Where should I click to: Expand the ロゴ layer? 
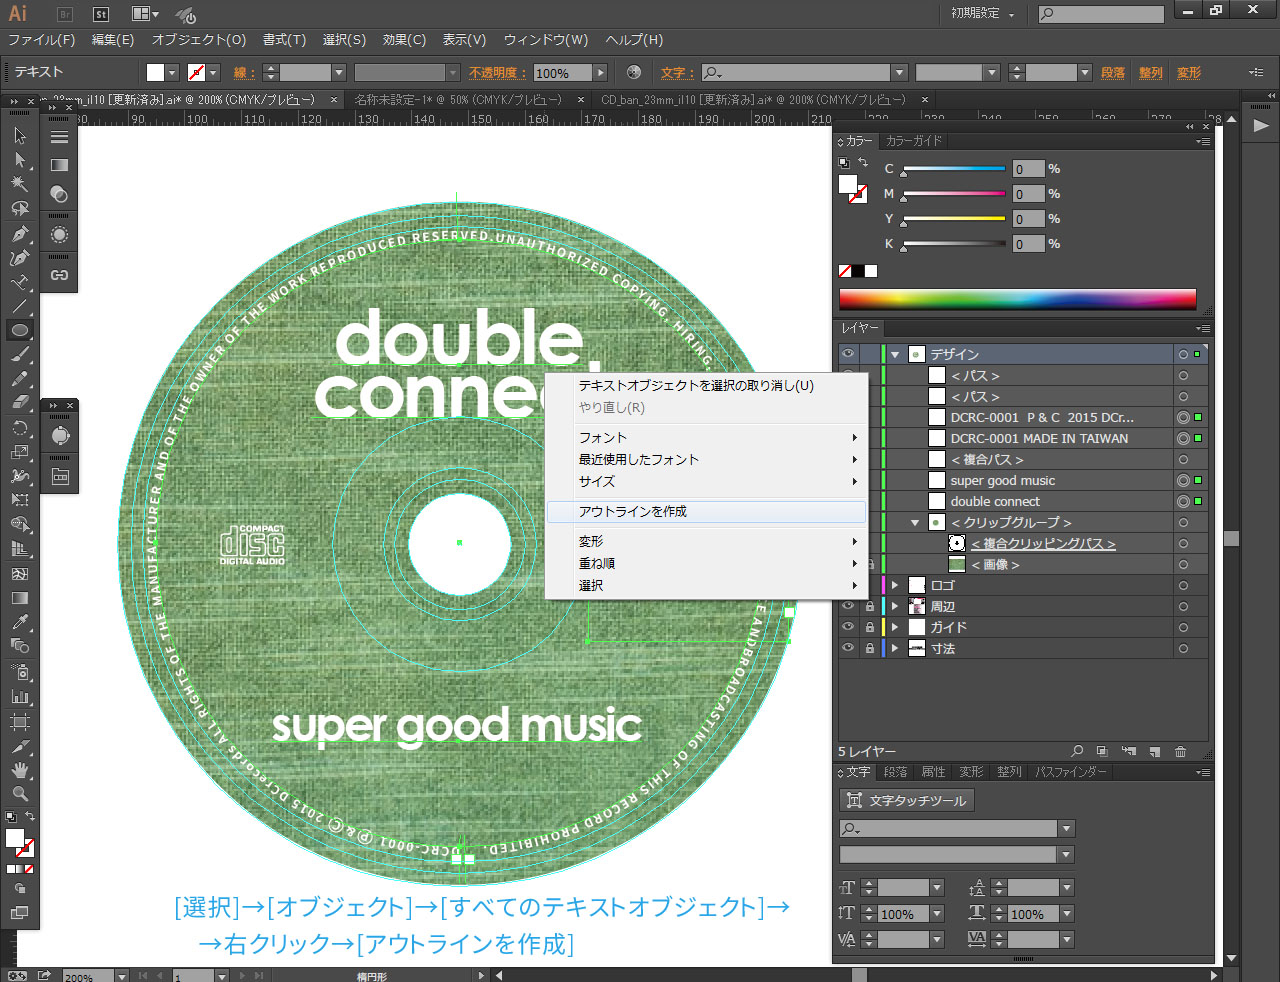pos(896,585)
